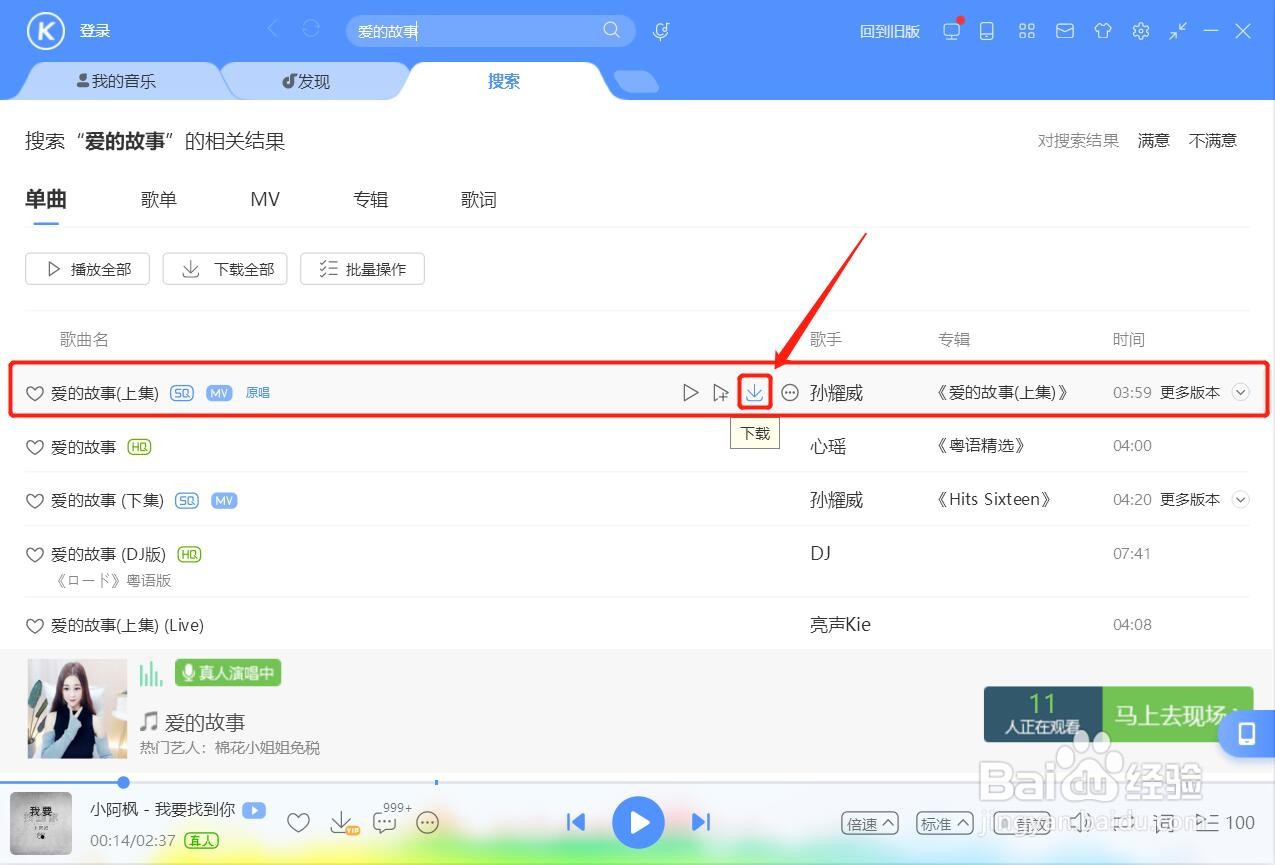The height and width of the screenshot is (865, 1275).
Task: Open the apps grid icon
Action: pos(1026,31)
